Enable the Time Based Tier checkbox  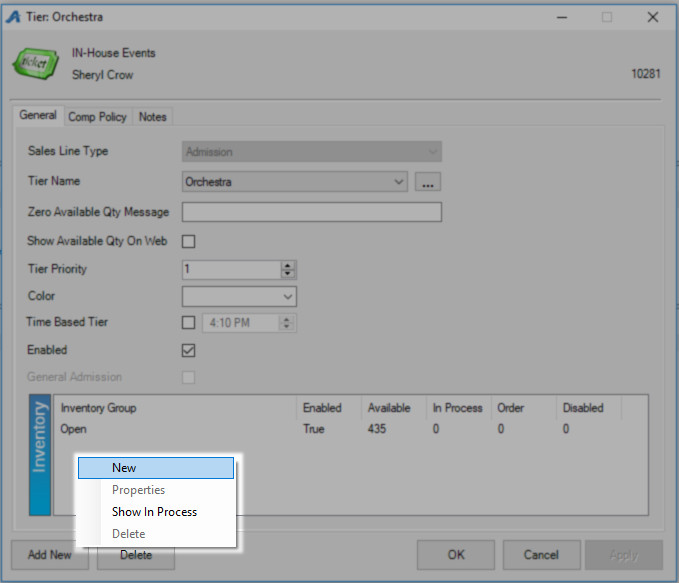pos(188,323)
